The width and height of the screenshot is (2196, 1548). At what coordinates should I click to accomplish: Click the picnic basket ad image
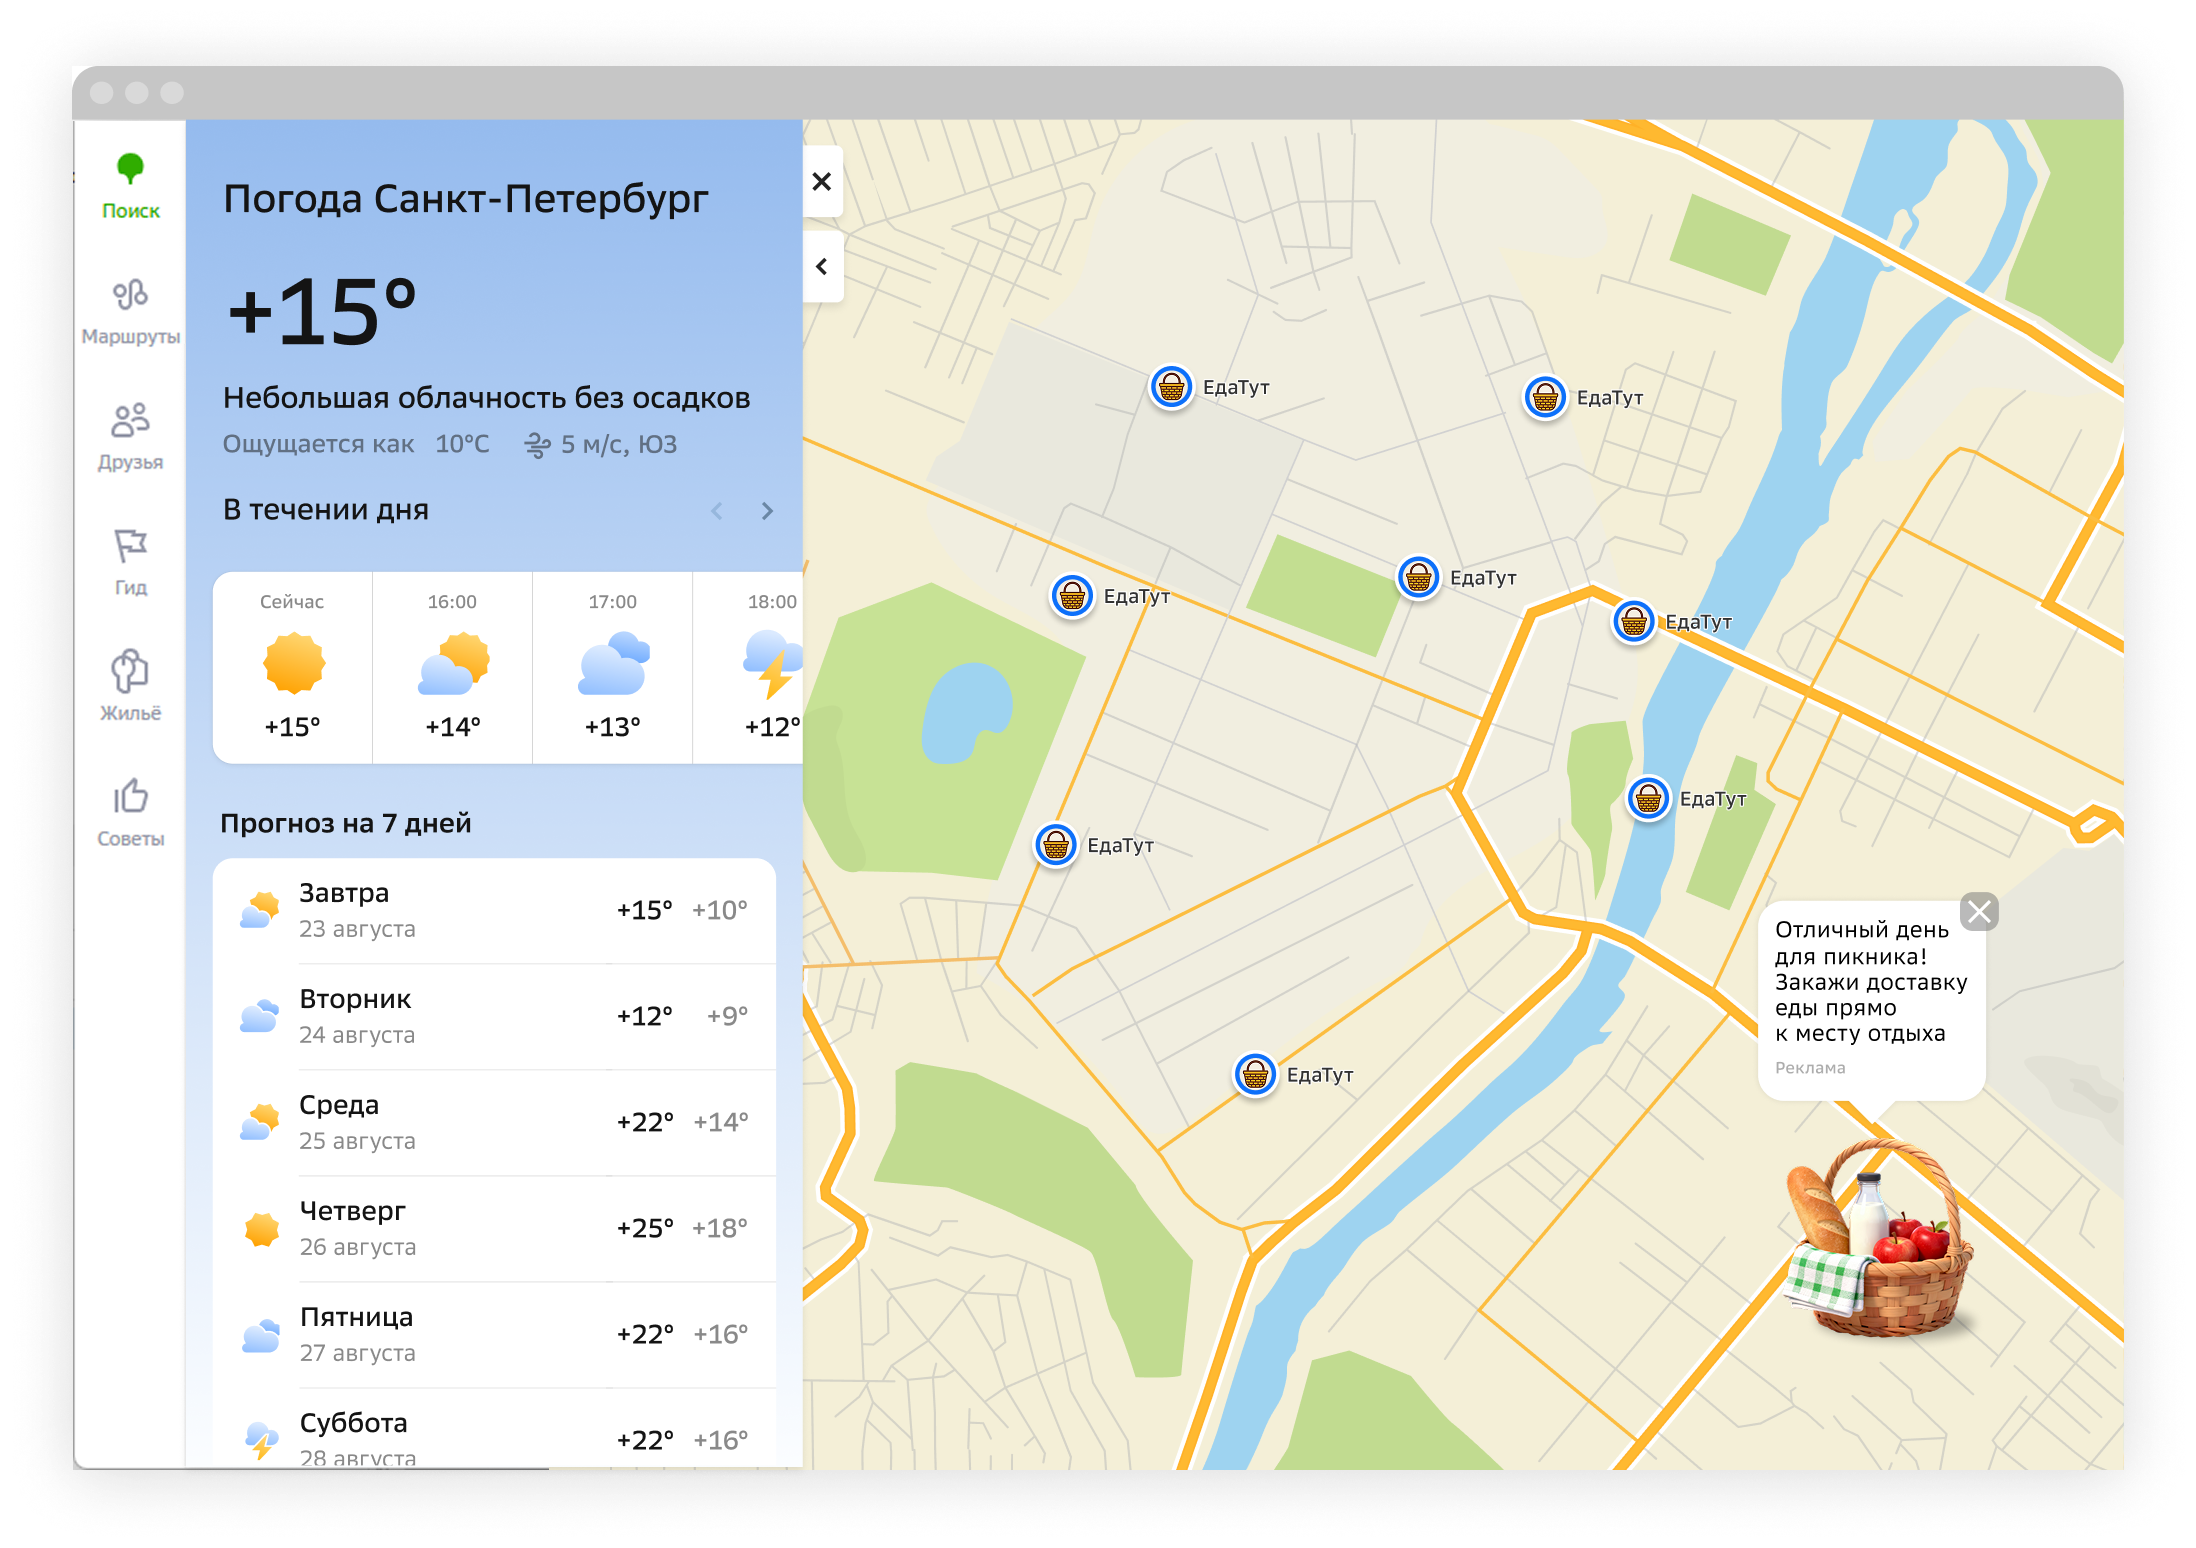(1878, 1238)
